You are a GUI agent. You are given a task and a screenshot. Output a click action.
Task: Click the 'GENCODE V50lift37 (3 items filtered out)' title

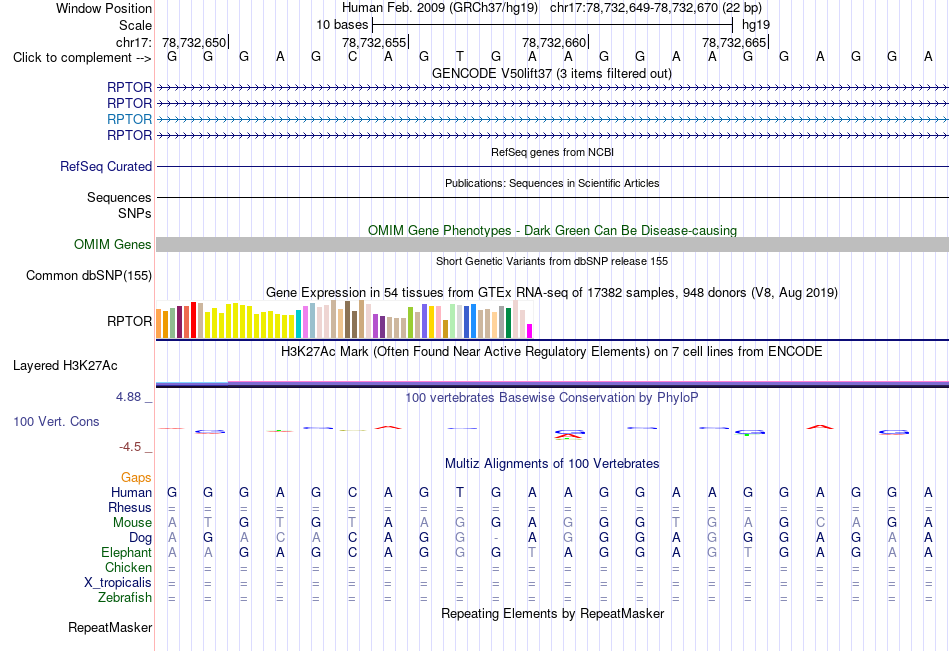pyautogui.click(x=552, y=74)
